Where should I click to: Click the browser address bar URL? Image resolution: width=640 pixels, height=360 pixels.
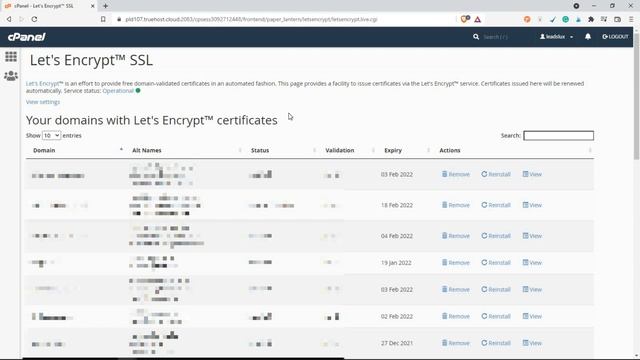coord(251,19)
